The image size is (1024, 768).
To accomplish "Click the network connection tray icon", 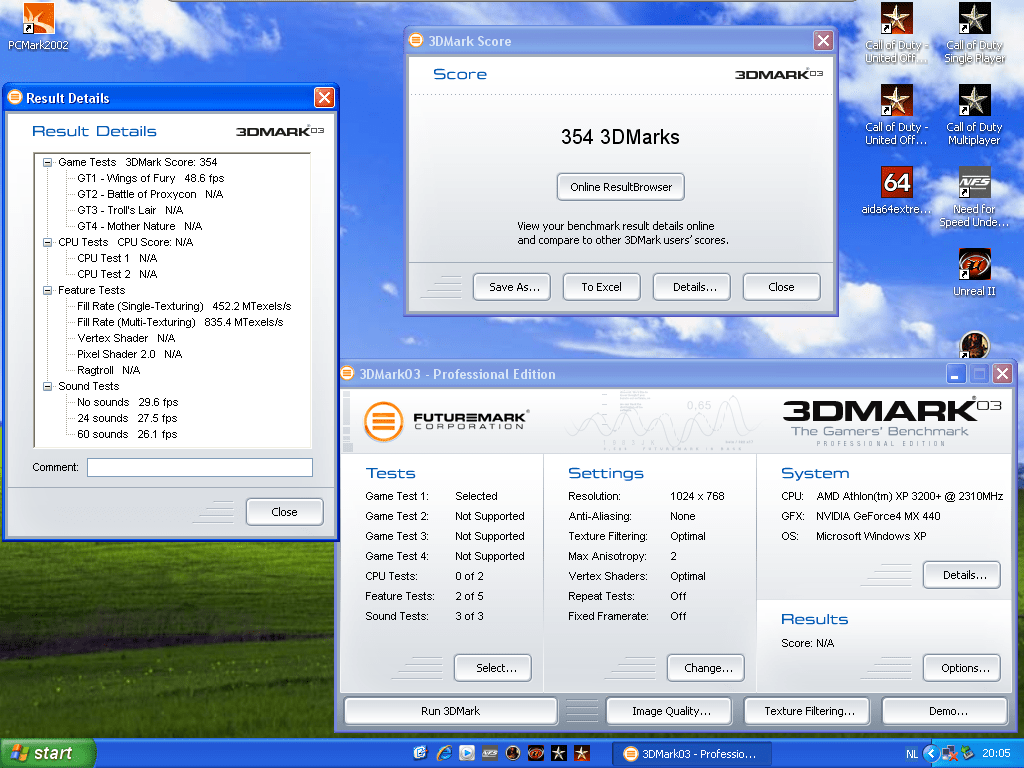I will point(949,754).
